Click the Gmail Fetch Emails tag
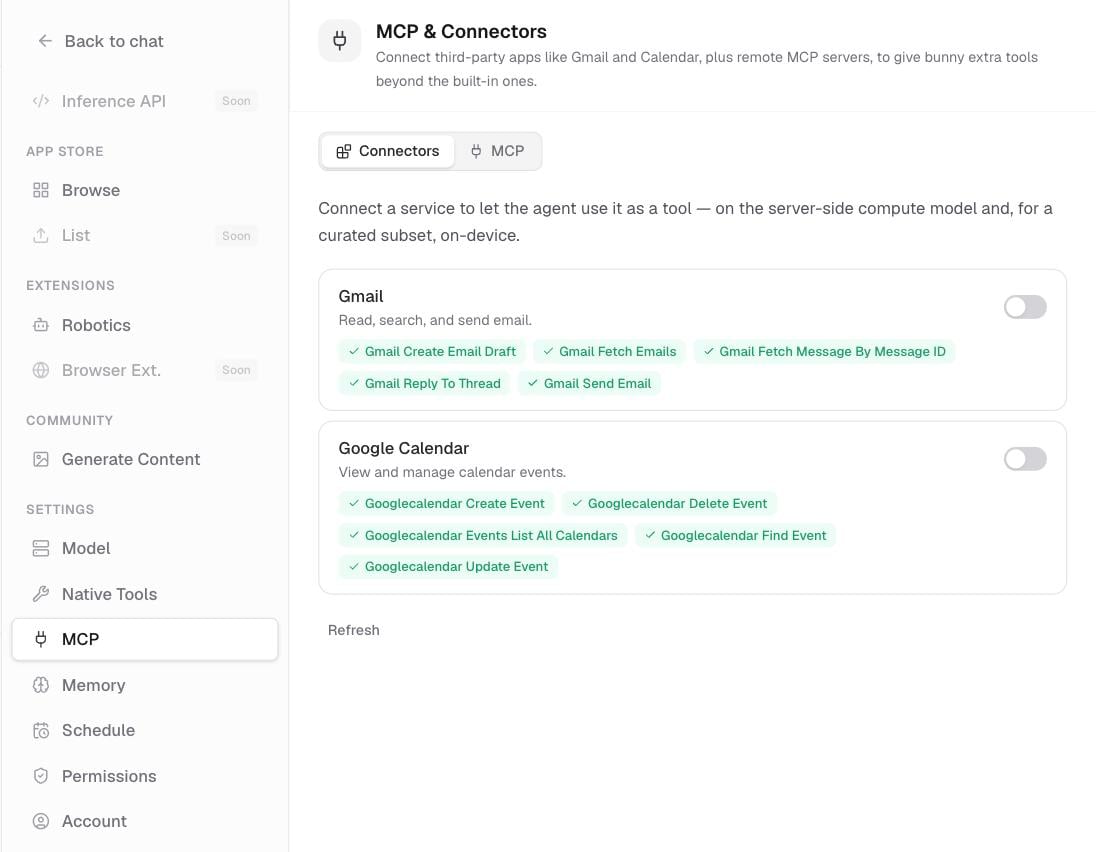 tap(610, 352)
